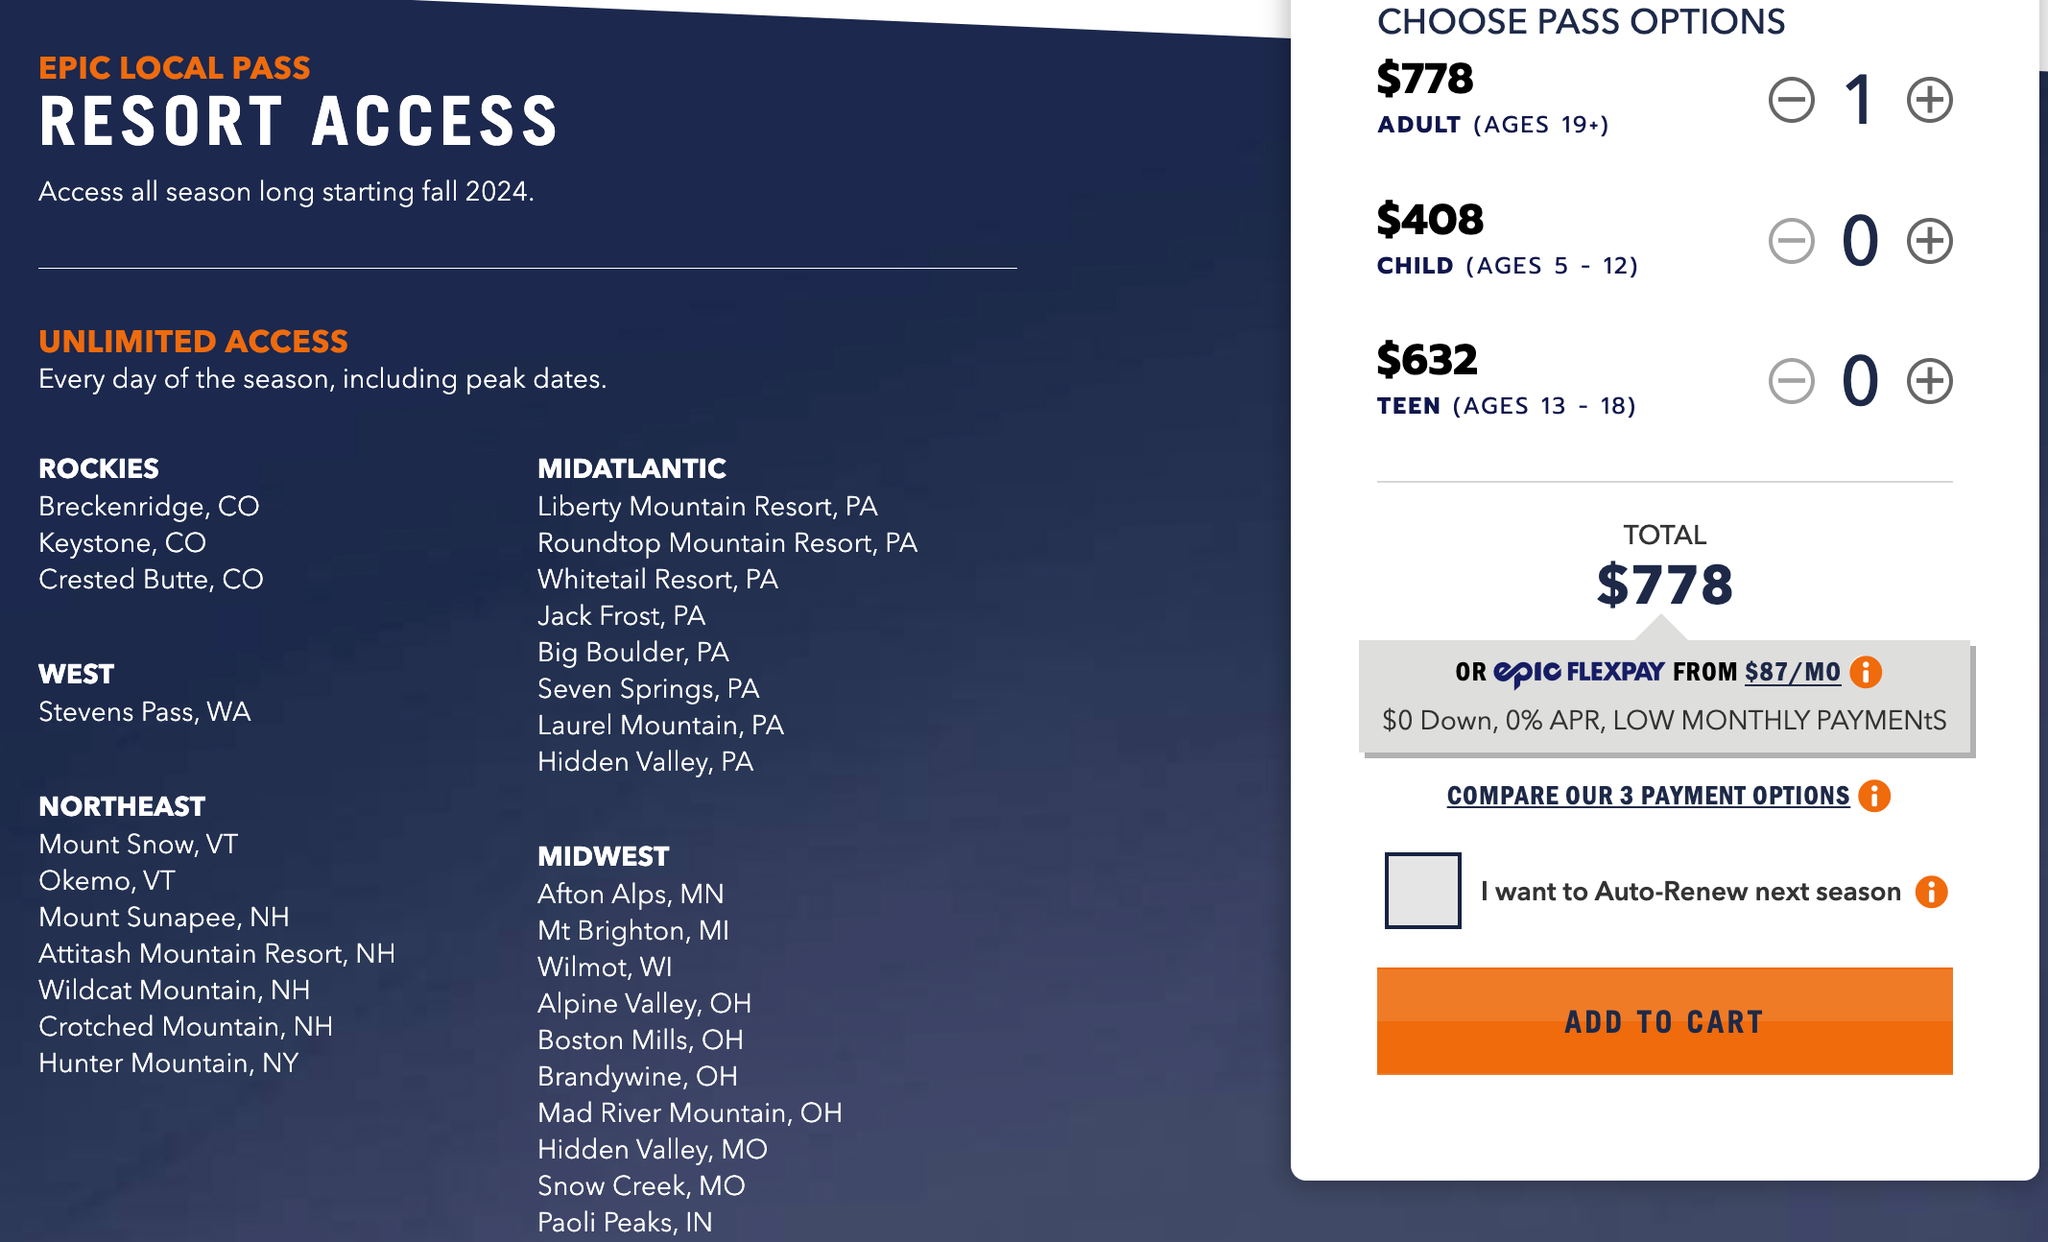This screenshot has height=1242, width=2048.
Task: Click the Epic FlexPay logo
Action: [1580, 671]
